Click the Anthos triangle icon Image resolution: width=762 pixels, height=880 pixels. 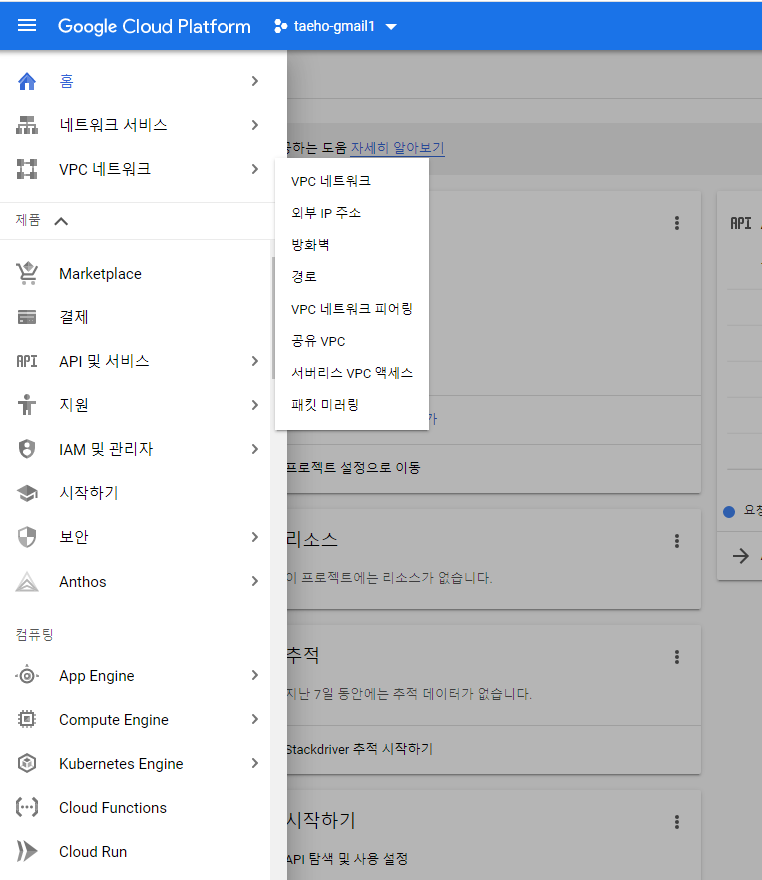point(27,581)
